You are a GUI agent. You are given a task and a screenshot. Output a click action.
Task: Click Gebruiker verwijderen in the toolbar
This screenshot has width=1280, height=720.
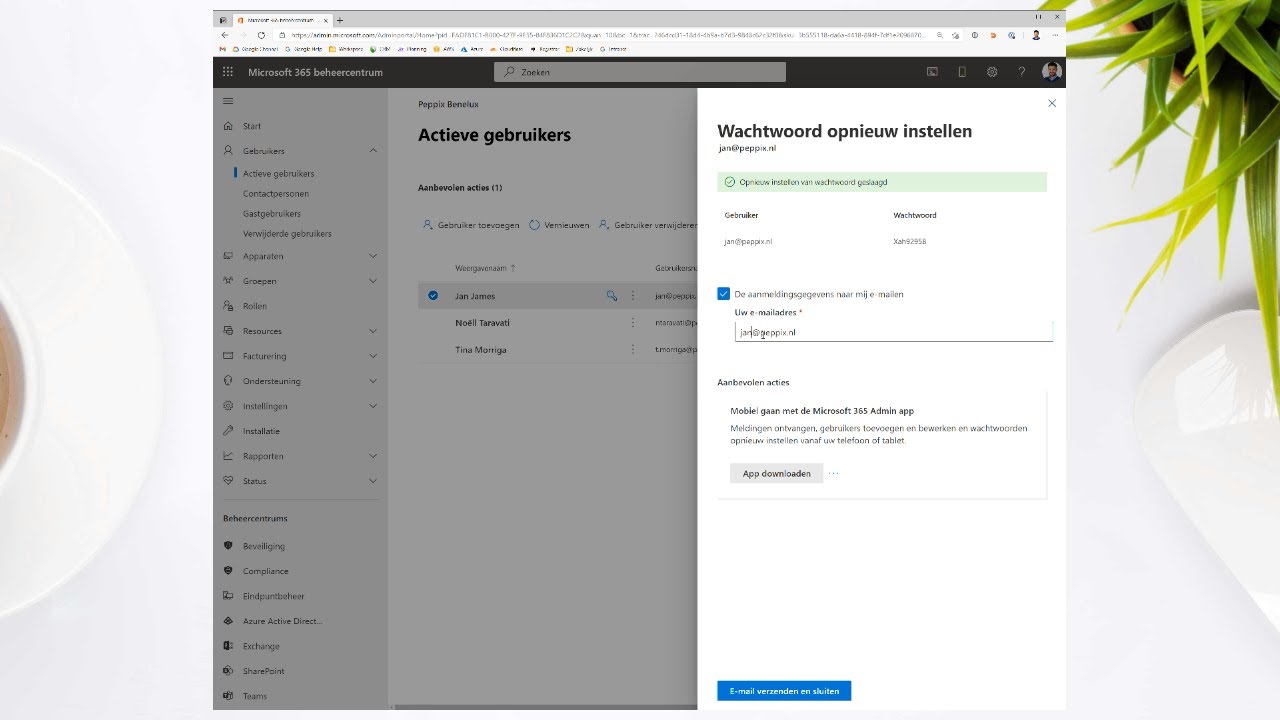[x=648, y=225]
